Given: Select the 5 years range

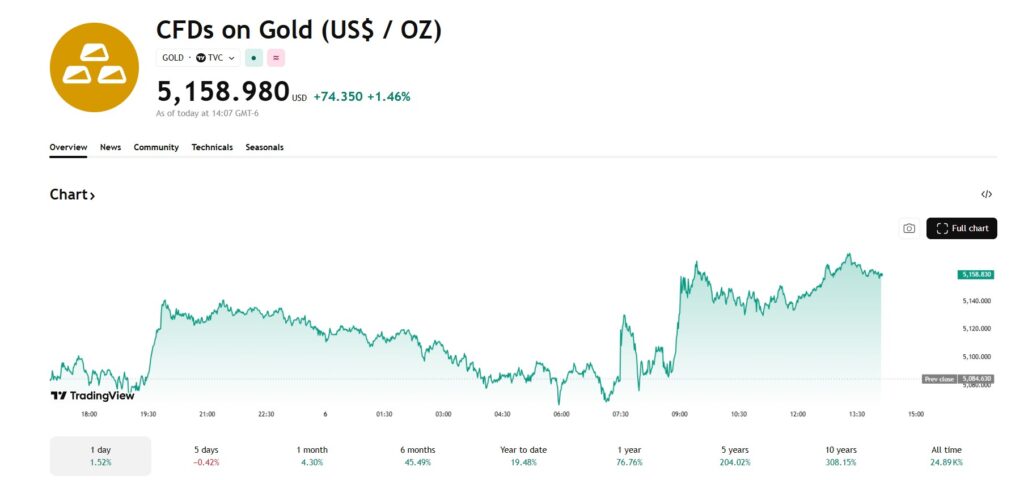Looking at the screenshot, I should [x=735, y=456].
